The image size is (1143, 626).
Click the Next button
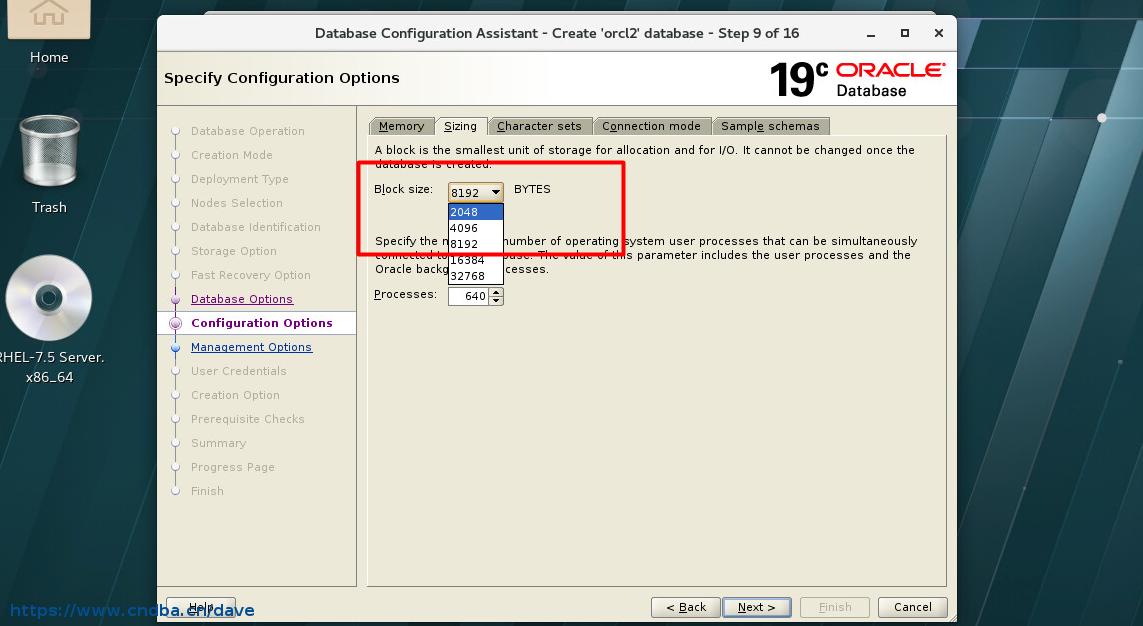coord(757,607)
